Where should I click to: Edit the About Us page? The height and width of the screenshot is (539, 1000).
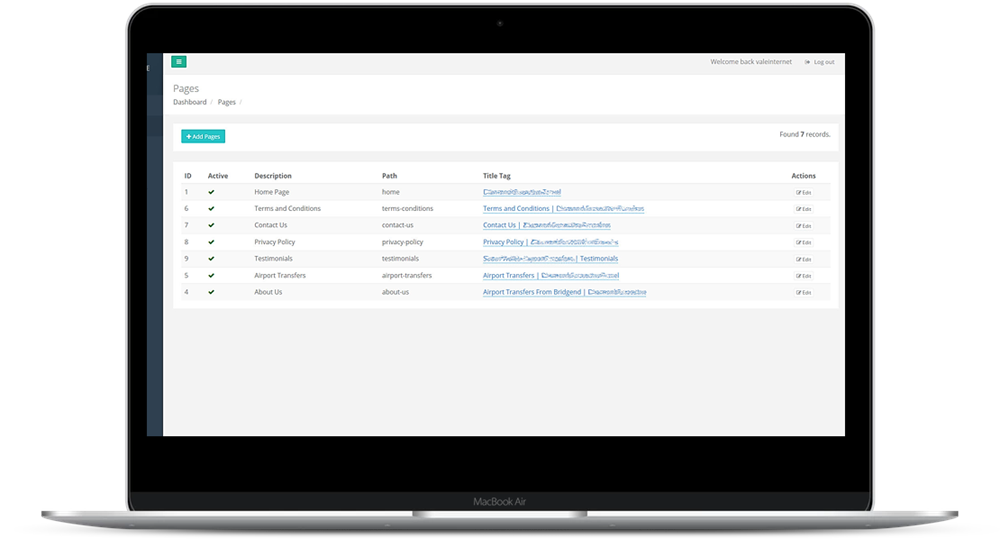[x=803, y=292]
